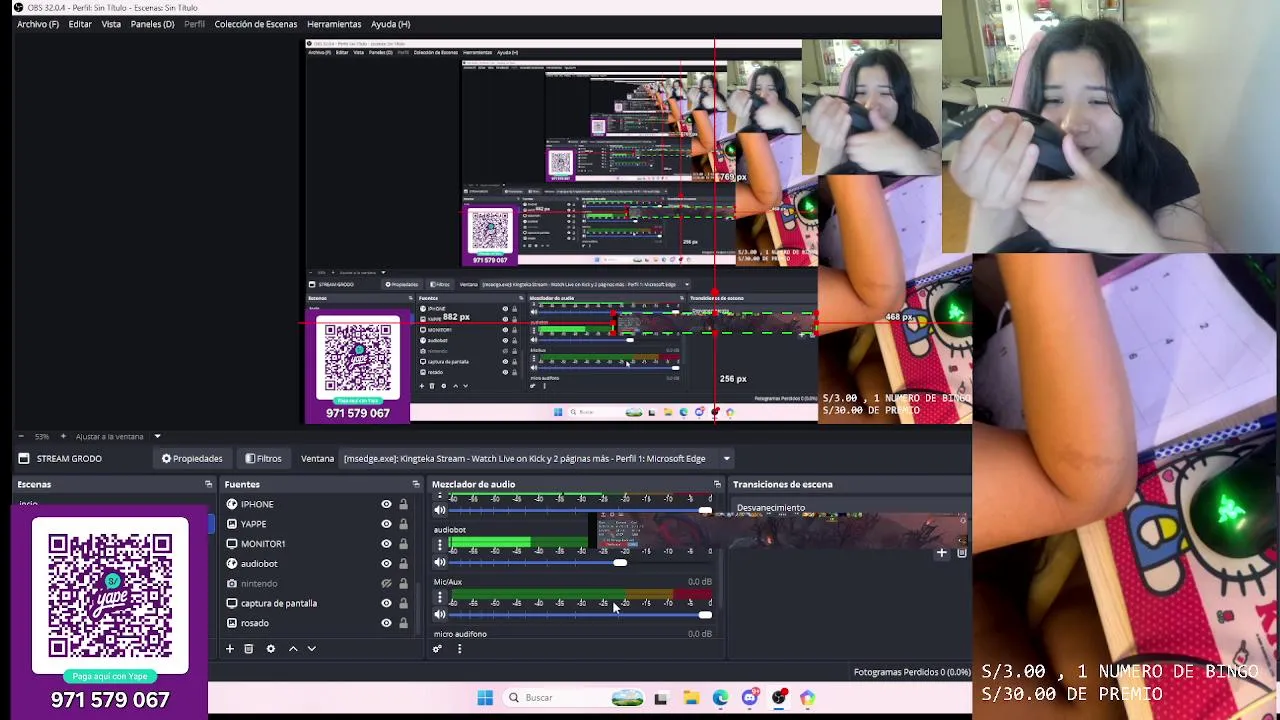Viewport: 1280px width, 720px height.
Task: Undock the Mezclador de audio panel
Action: 716,484
